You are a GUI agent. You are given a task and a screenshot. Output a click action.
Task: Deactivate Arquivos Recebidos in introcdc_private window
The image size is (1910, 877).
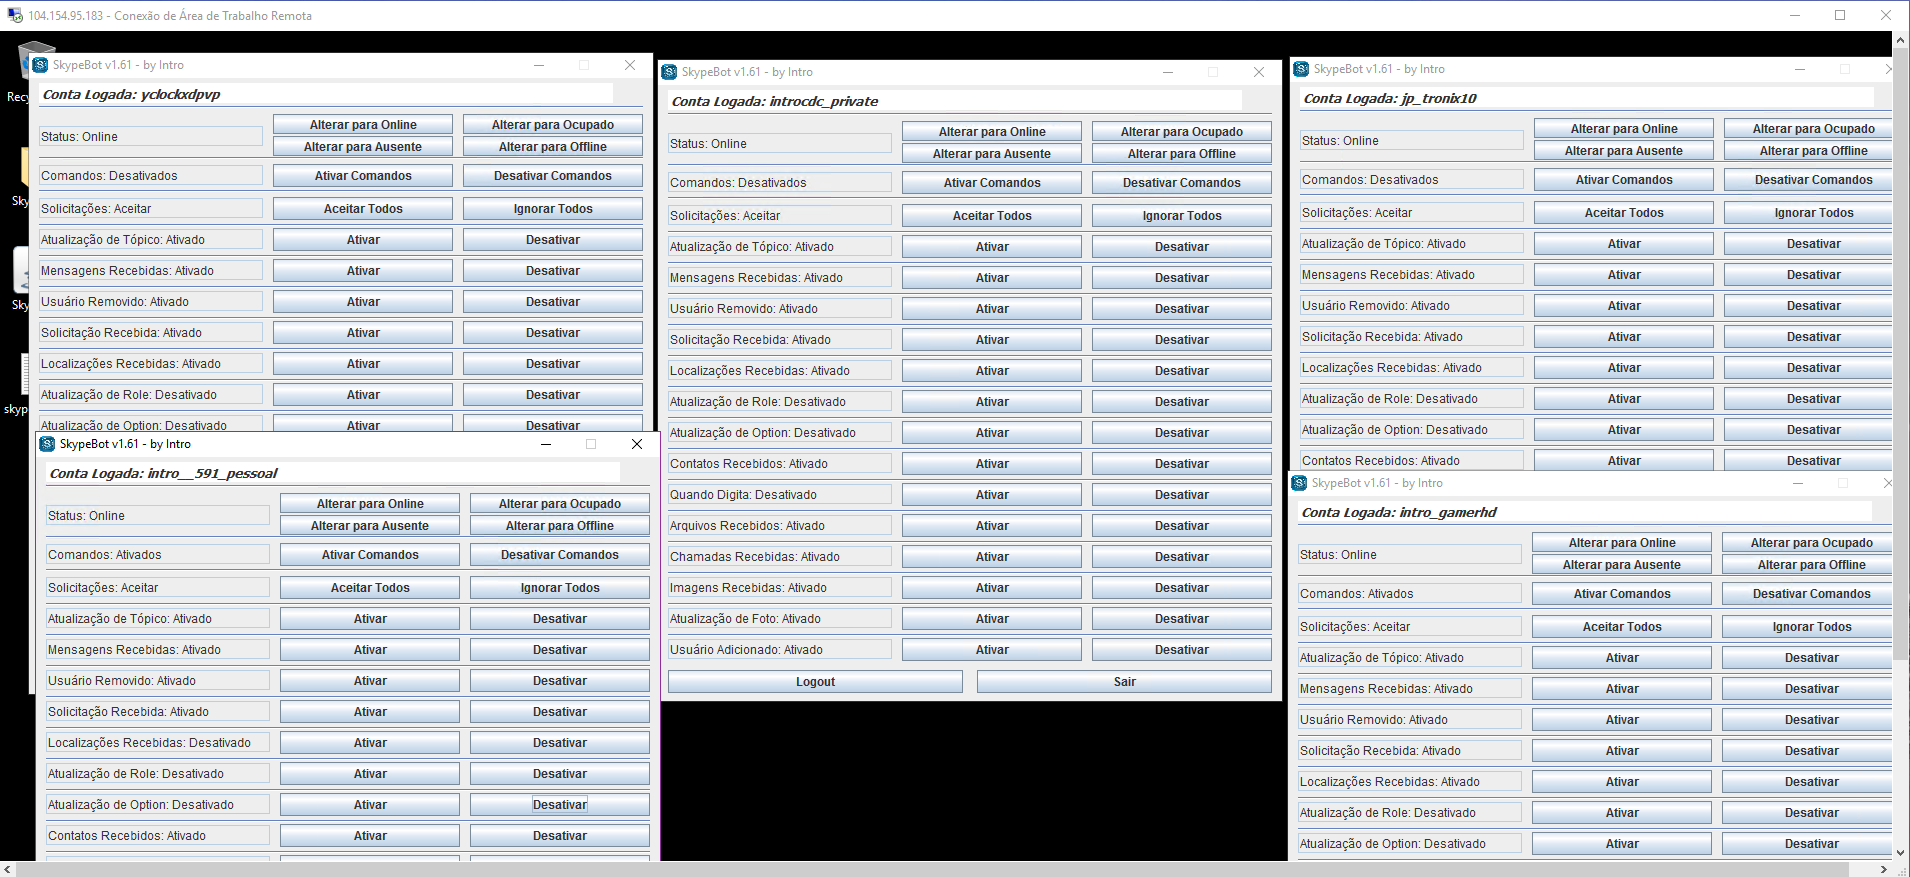point(1182,526)
